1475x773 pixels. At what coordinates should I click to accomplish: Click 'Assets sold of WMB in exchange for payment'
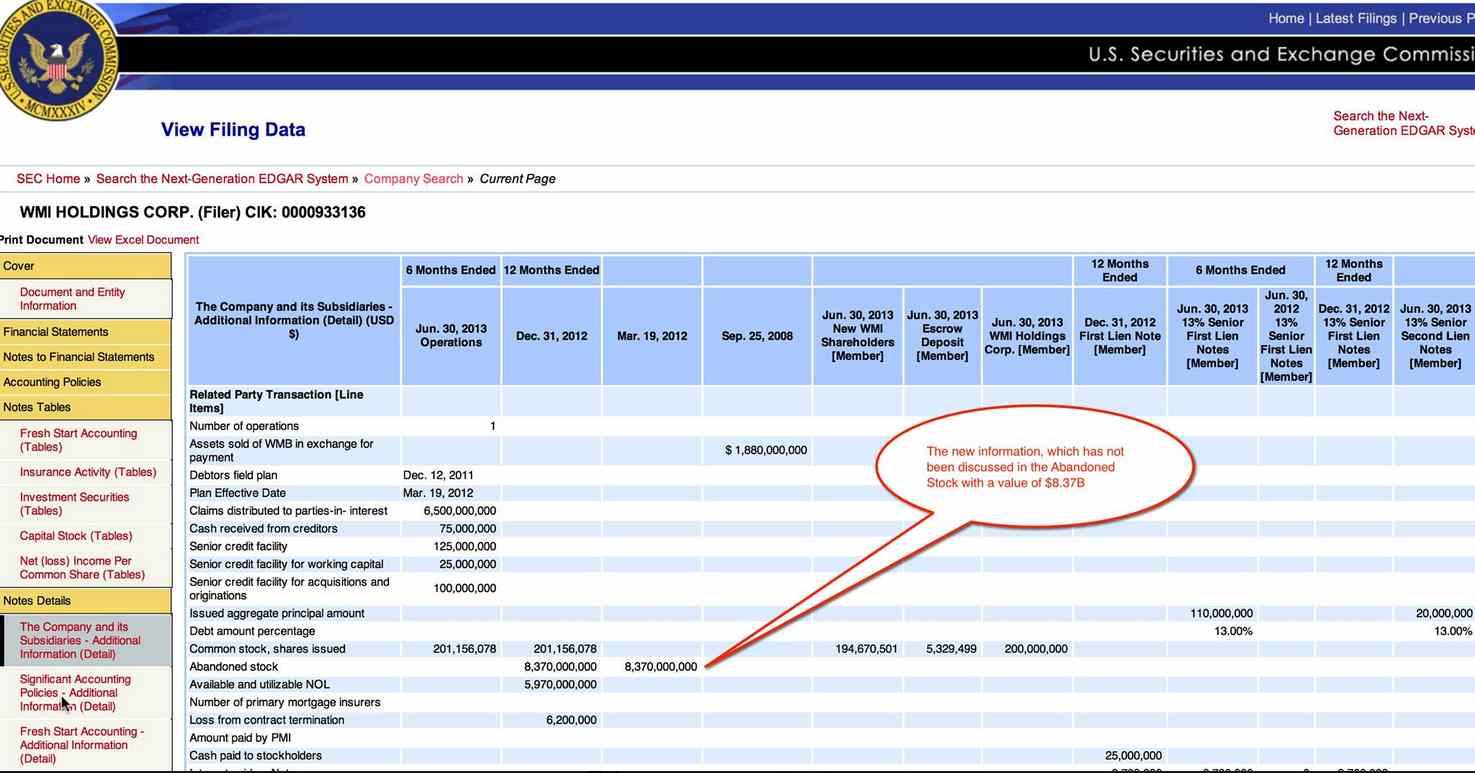coord(281,451)
